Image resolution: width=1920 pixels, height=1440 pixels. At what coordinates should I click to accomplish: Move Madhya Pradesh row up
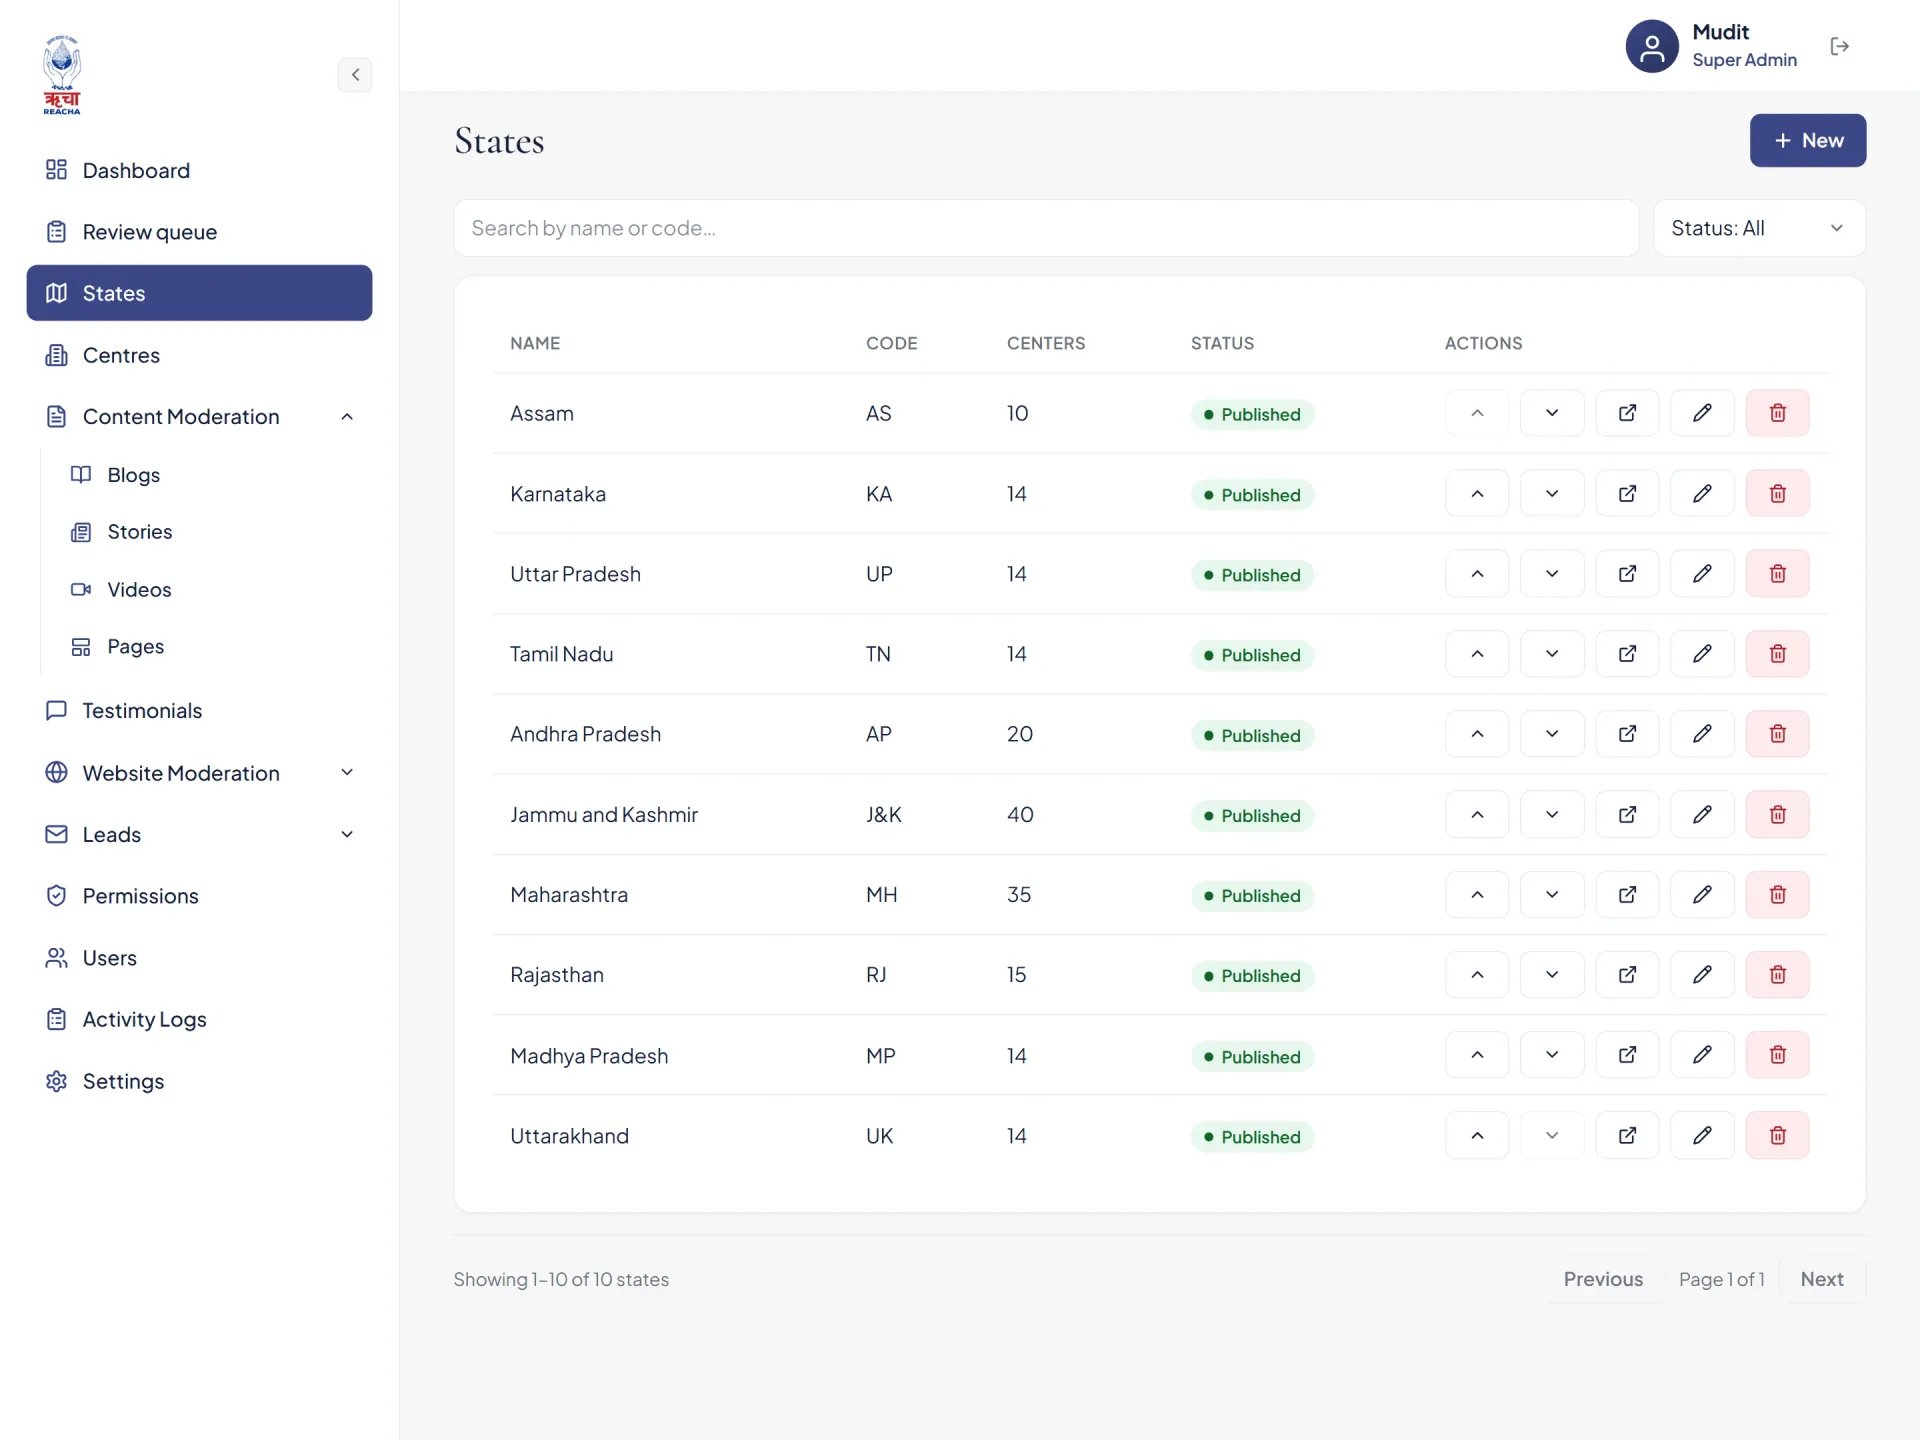[1477, 1055]
